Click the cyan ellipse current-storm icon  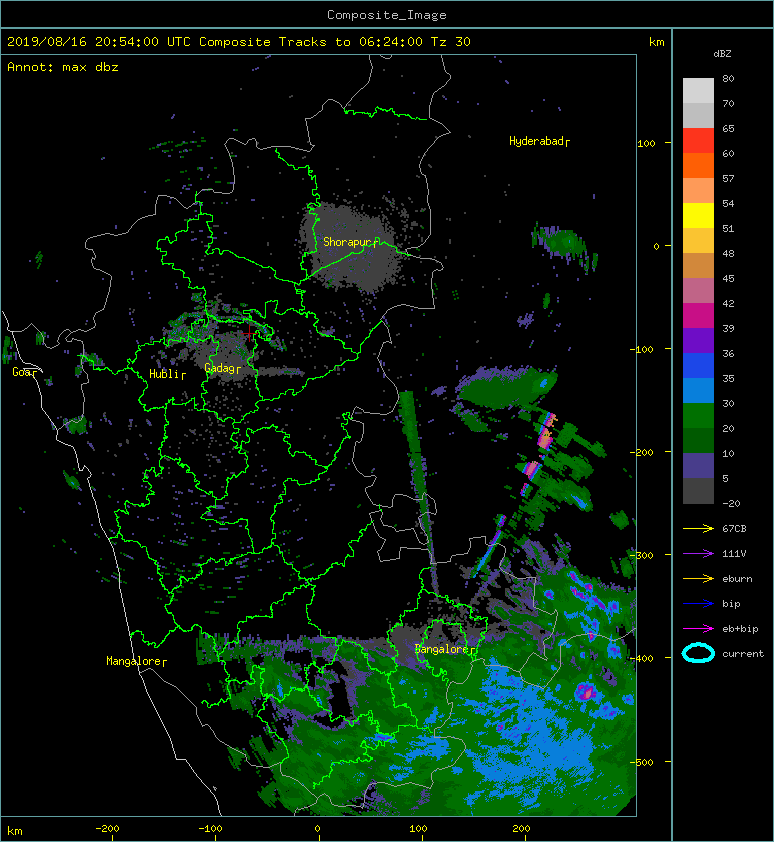click(698, 653)
